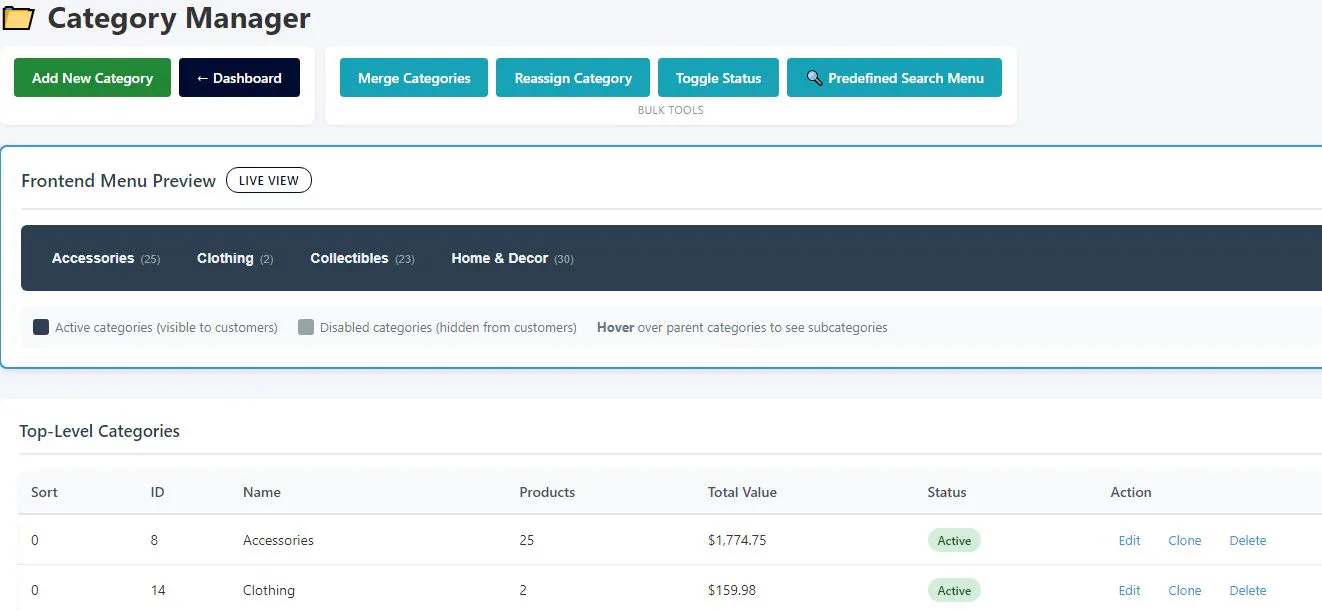Select Clothing in the menu preview
Screen dimensions: 1322x611
(x=235, y=258)
